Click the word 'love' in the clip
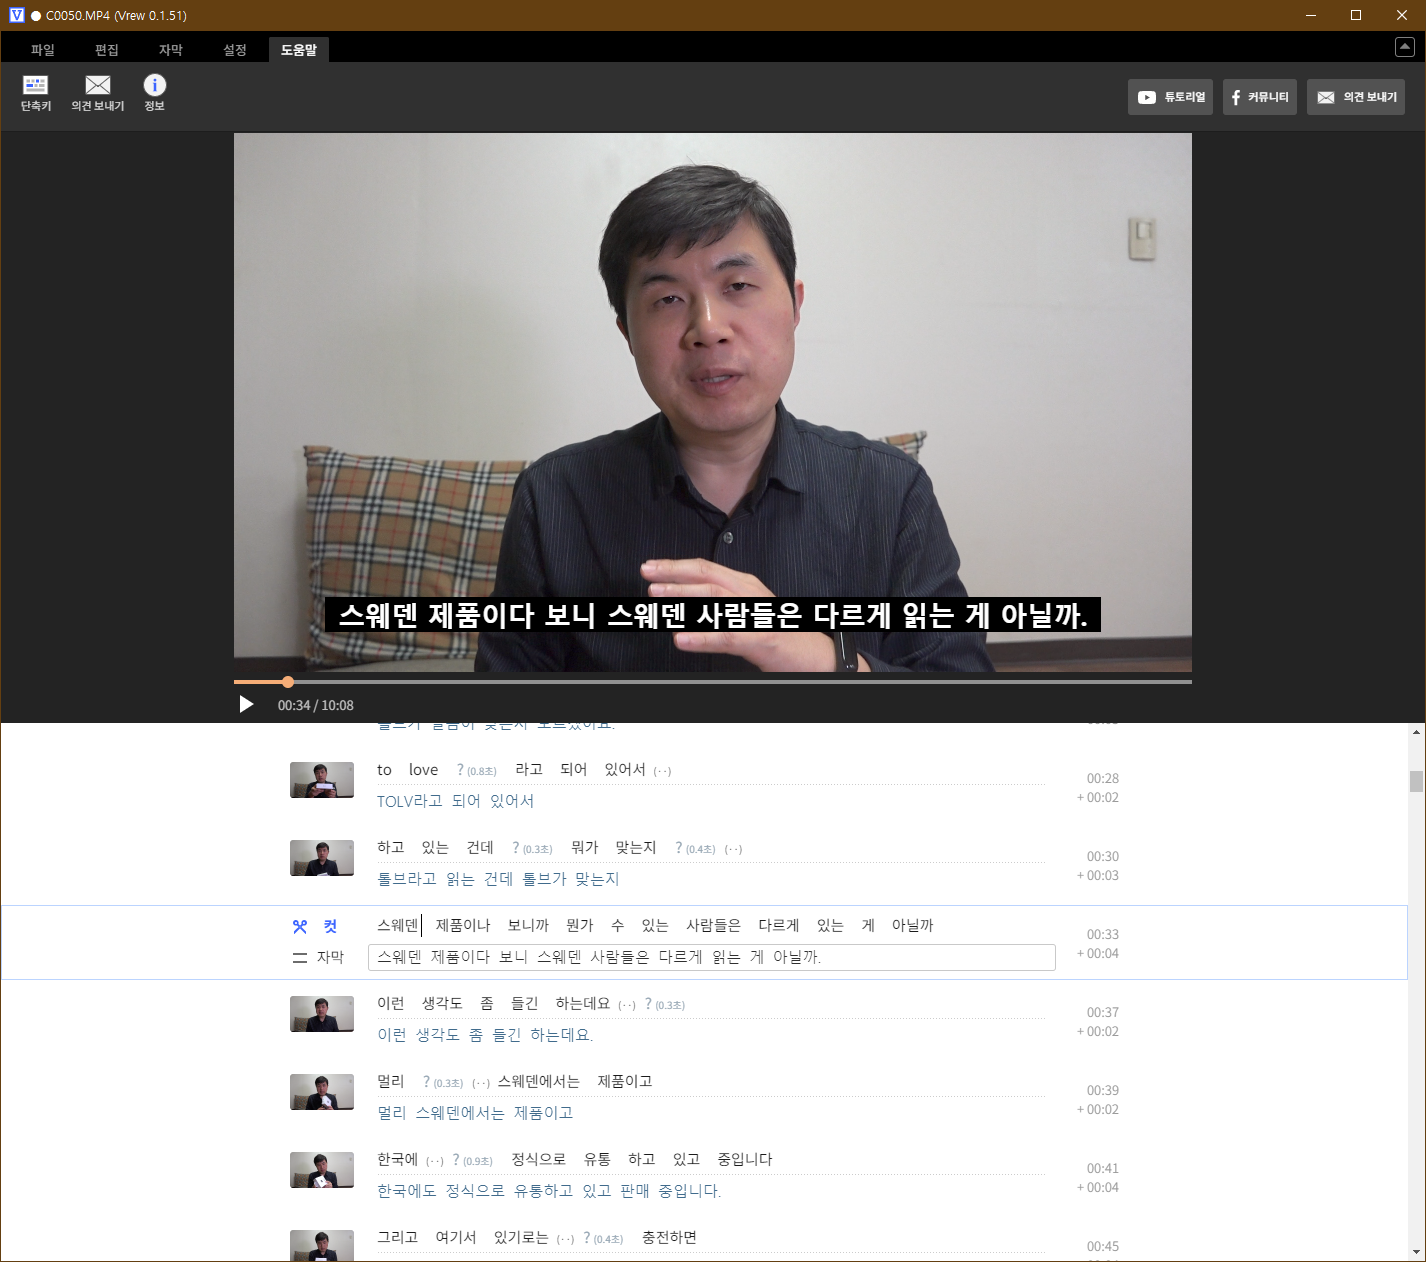This screenshot has width=1426, height=1262. click(423, 770)
